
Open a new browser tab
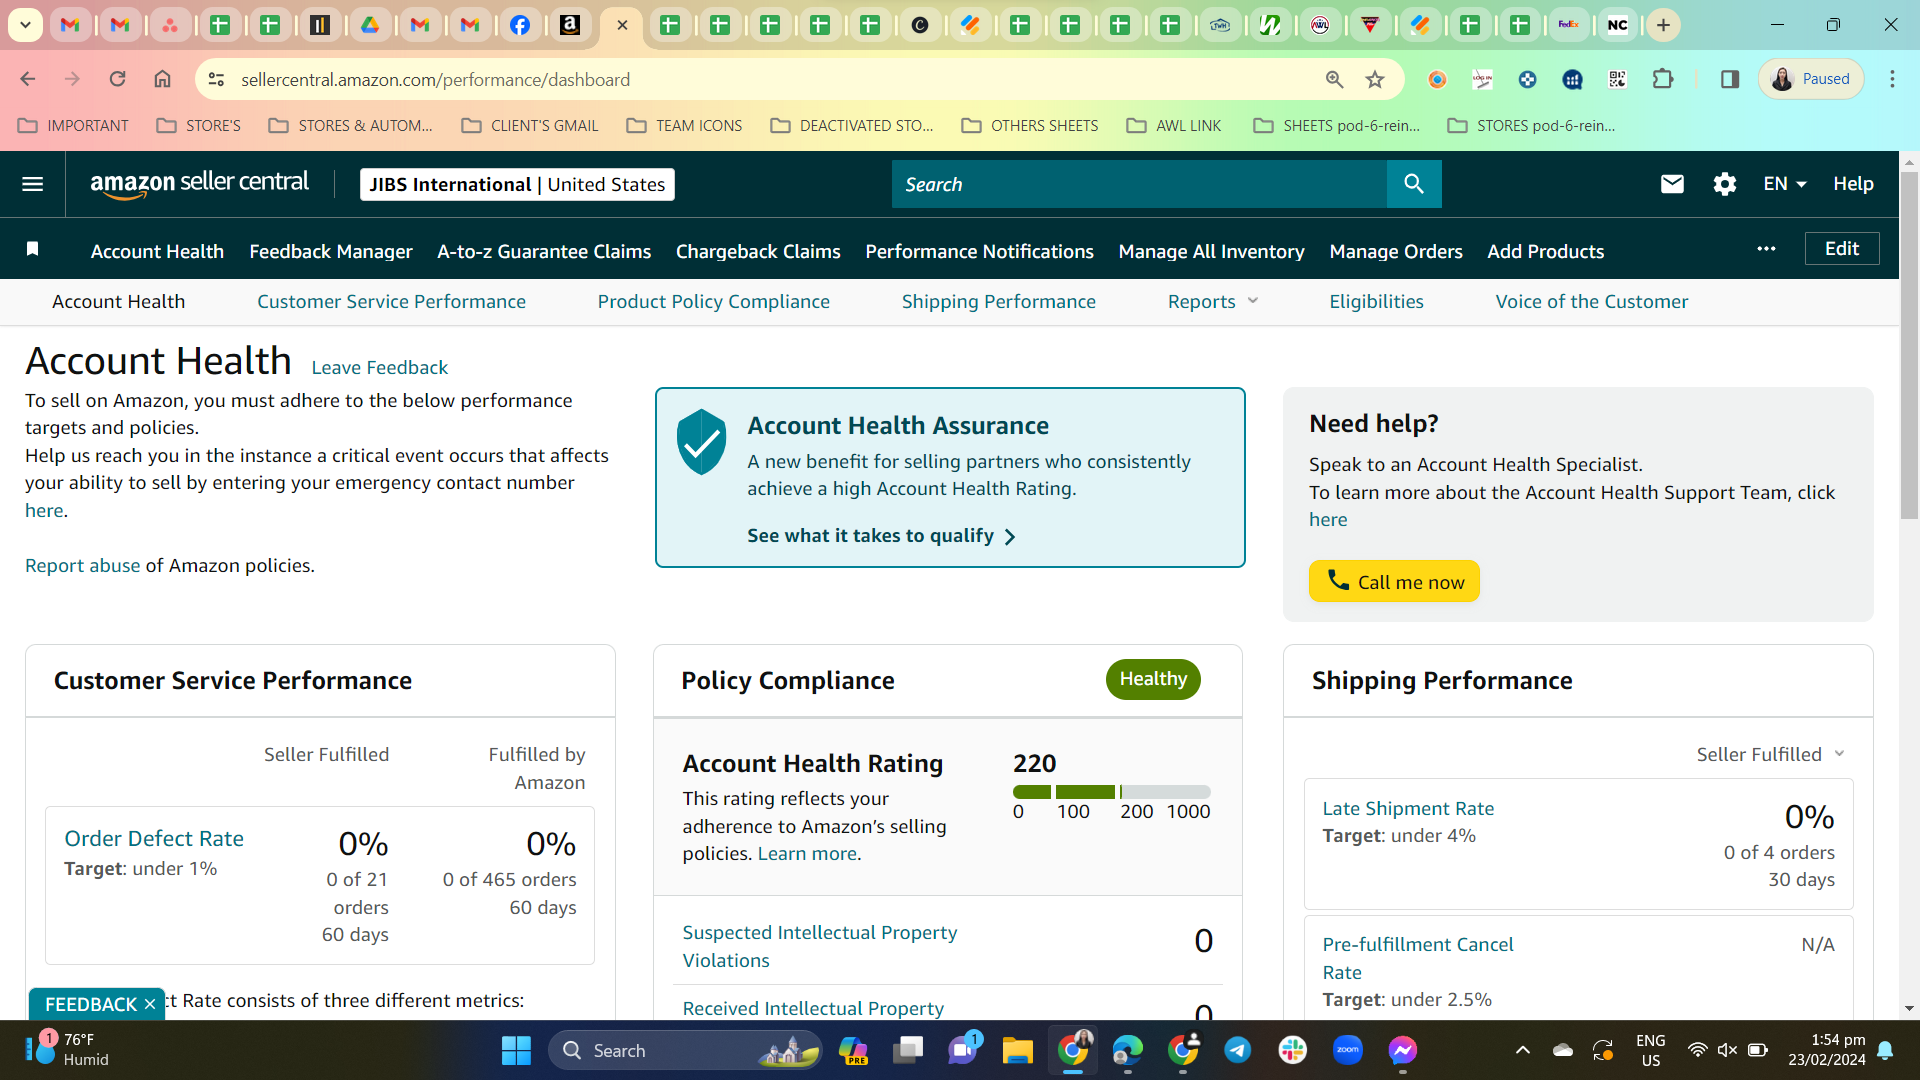coord(1663,25)
